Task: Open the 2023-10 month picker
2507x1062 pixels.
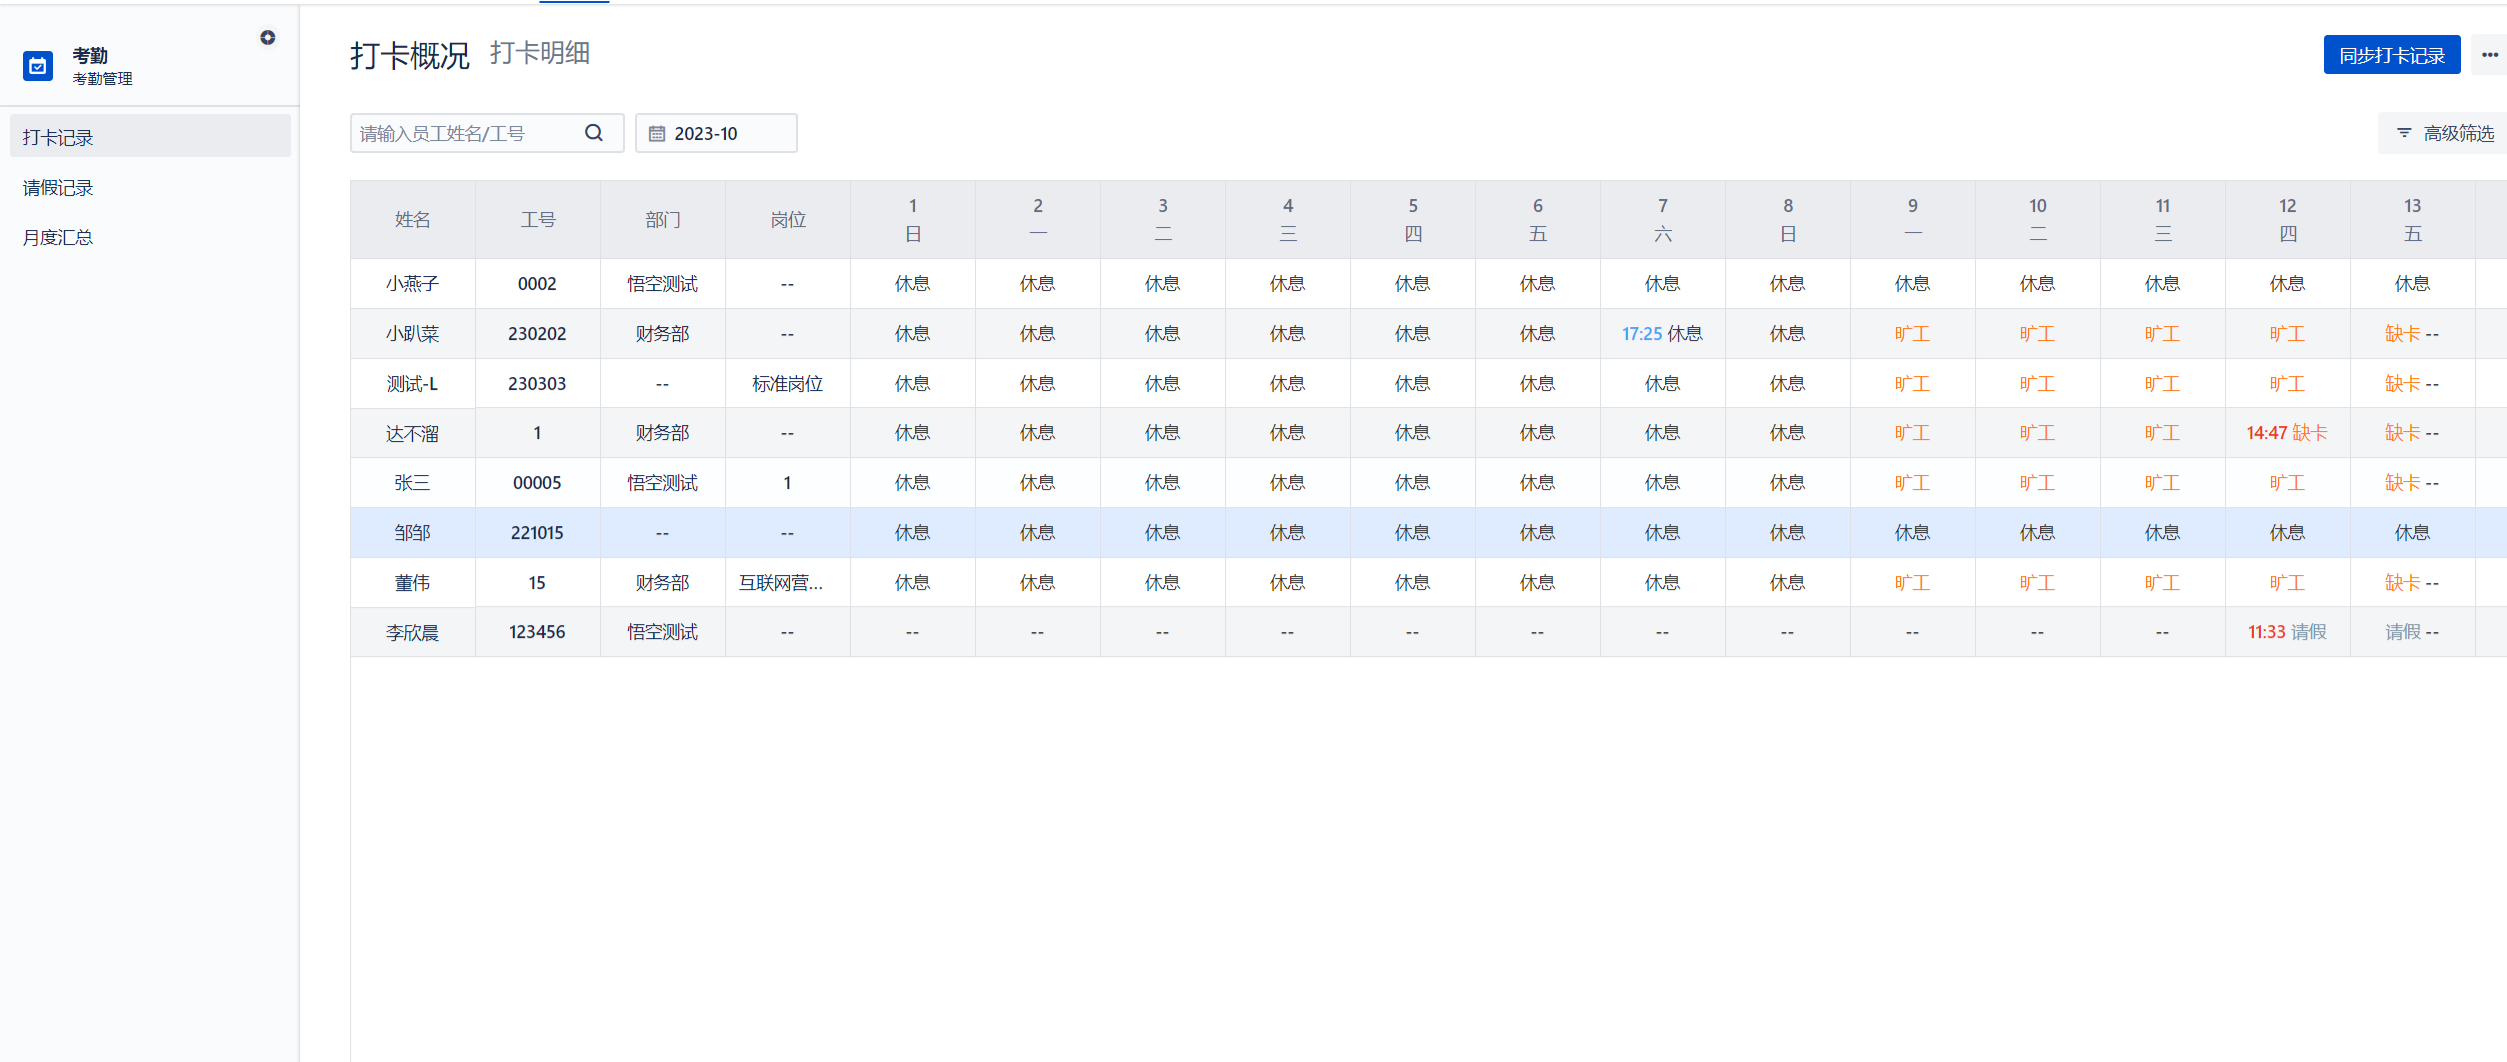Action: [x=716, y=132]
